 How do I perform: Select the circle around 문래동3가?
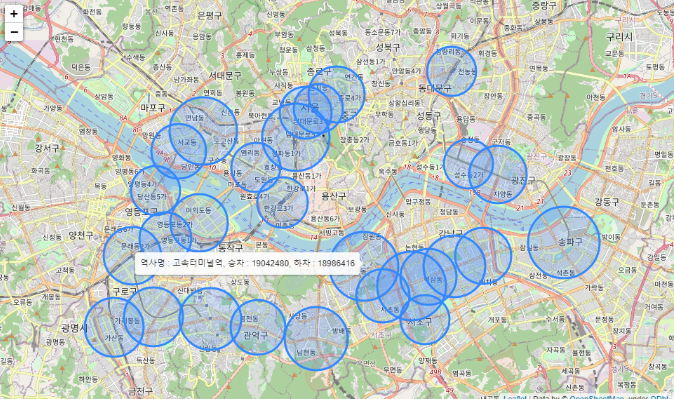tap(132, 255)
